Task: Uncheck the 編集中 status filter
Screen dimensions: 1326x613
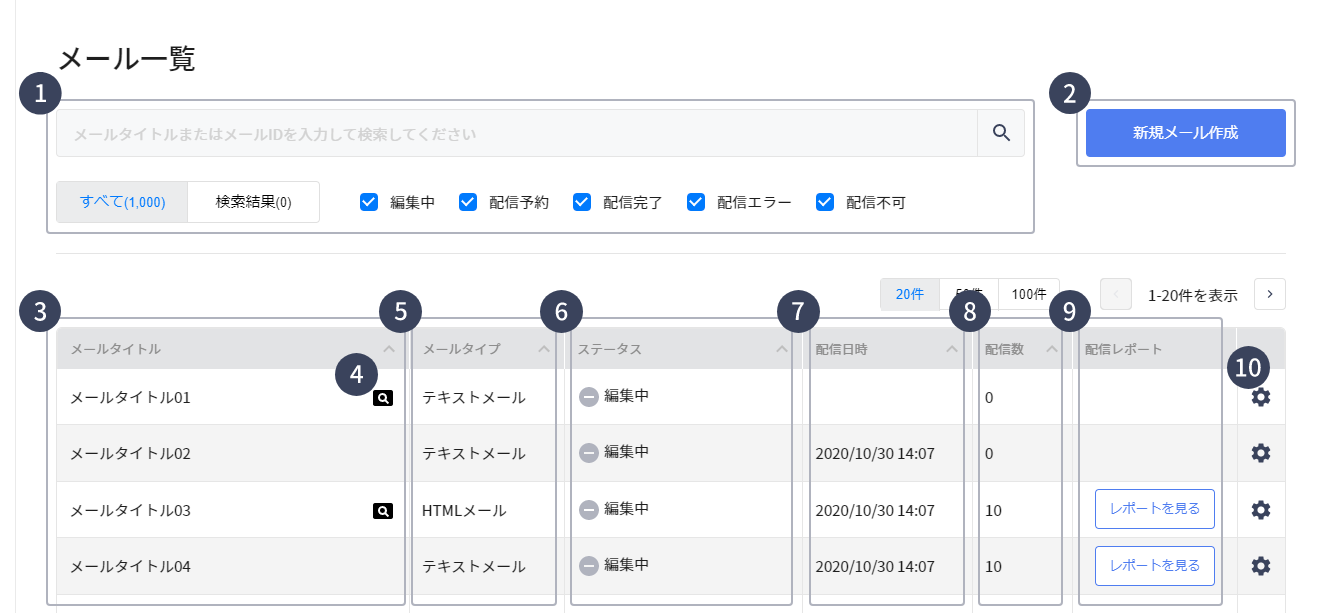Action: (x=369, y=202)
